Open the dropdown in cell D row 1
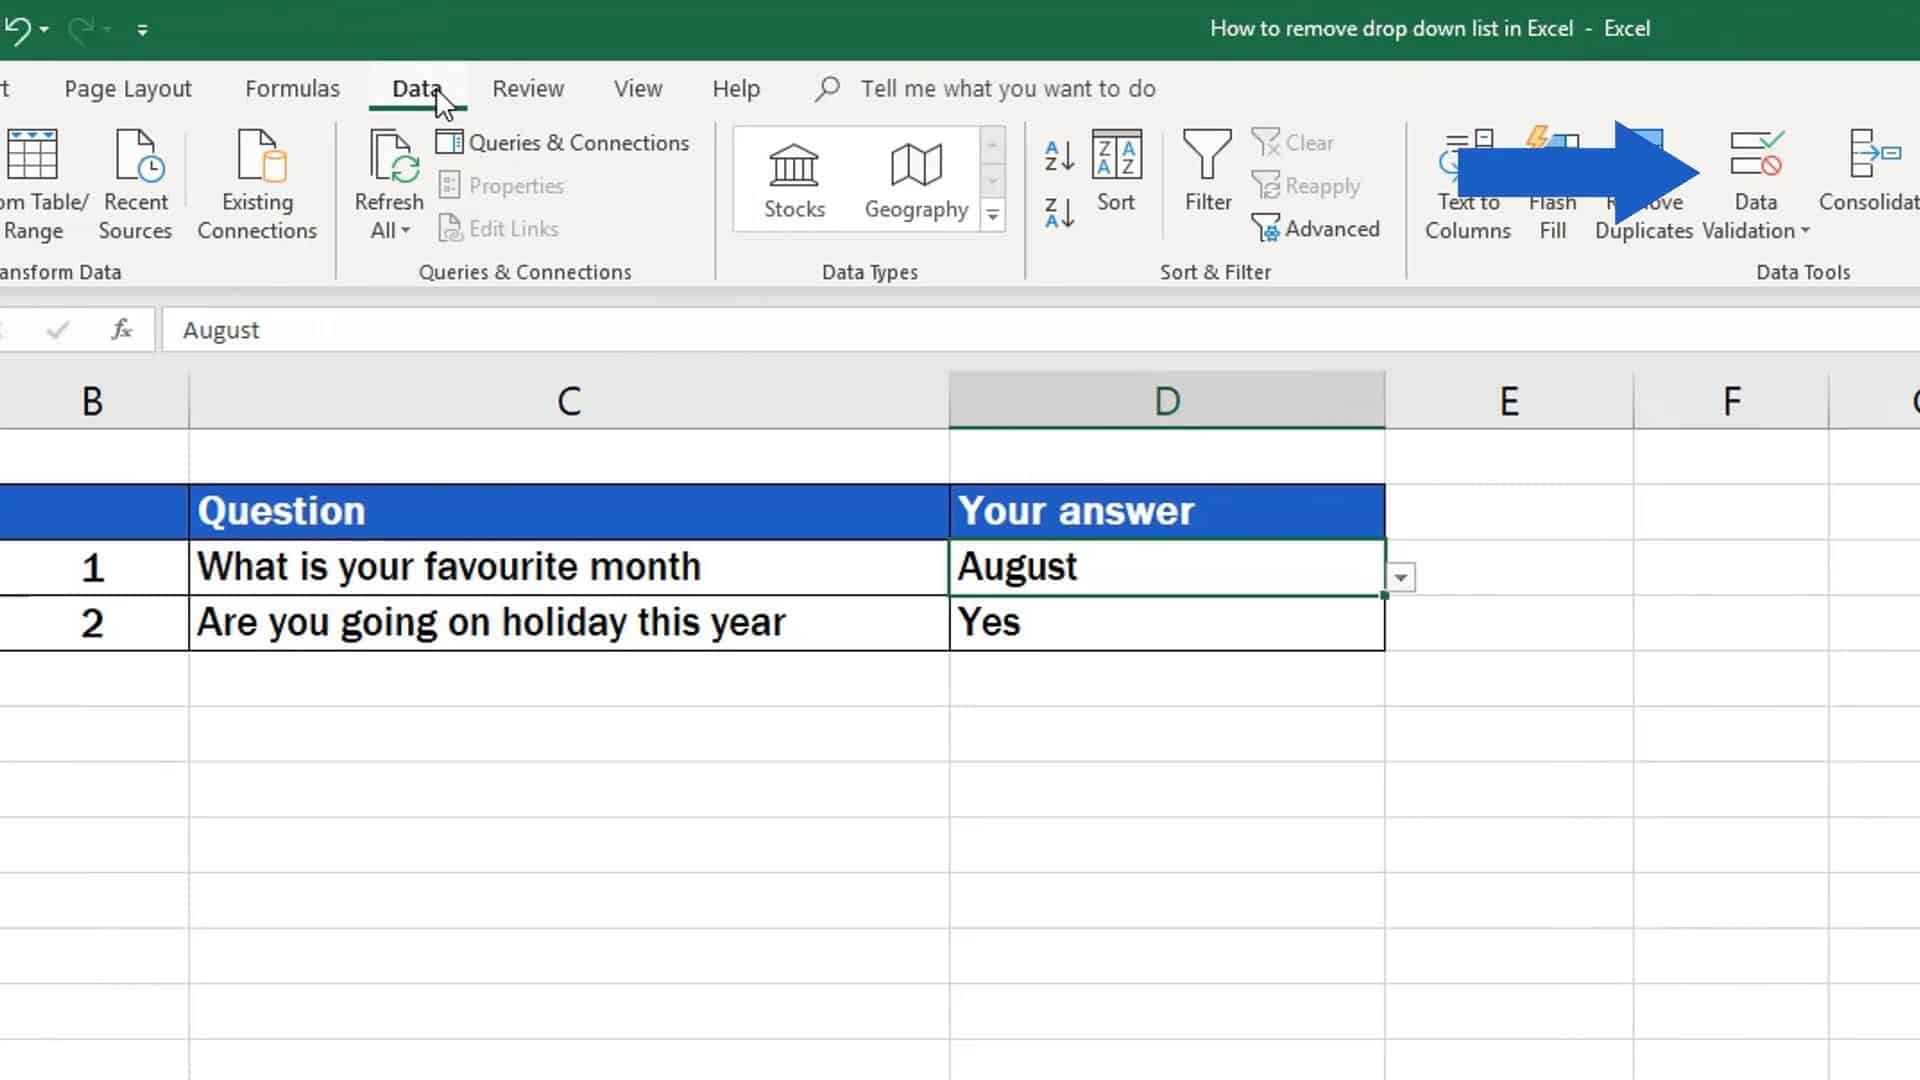This screenshot has height=1080, width=1920. tap(1400, 576)
